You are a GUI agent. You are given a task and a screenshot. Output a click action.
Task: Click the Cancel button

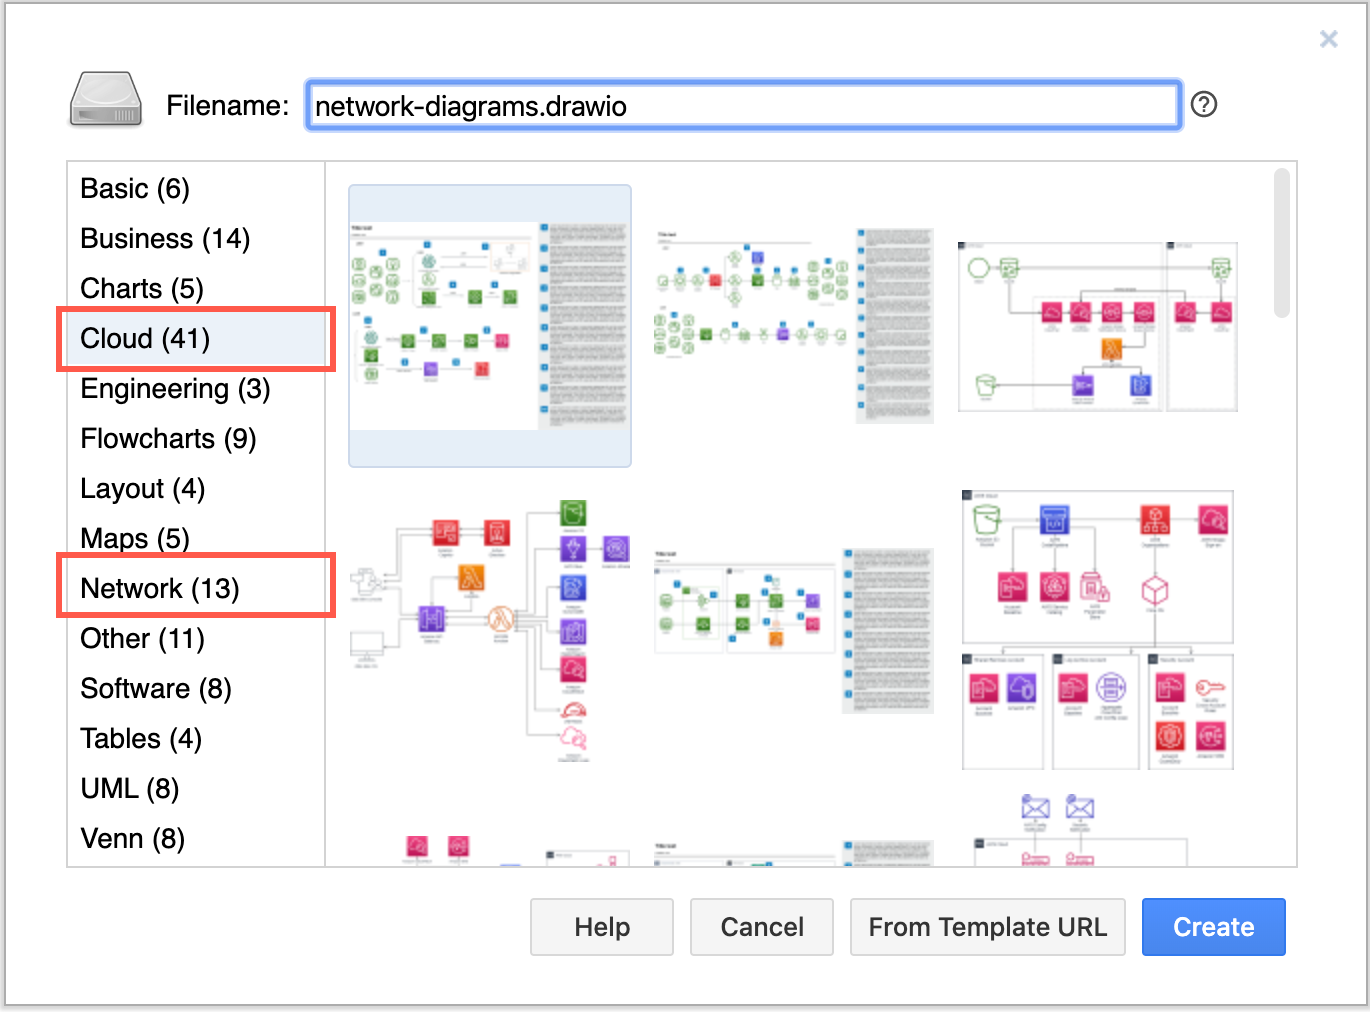pos(761,927)
